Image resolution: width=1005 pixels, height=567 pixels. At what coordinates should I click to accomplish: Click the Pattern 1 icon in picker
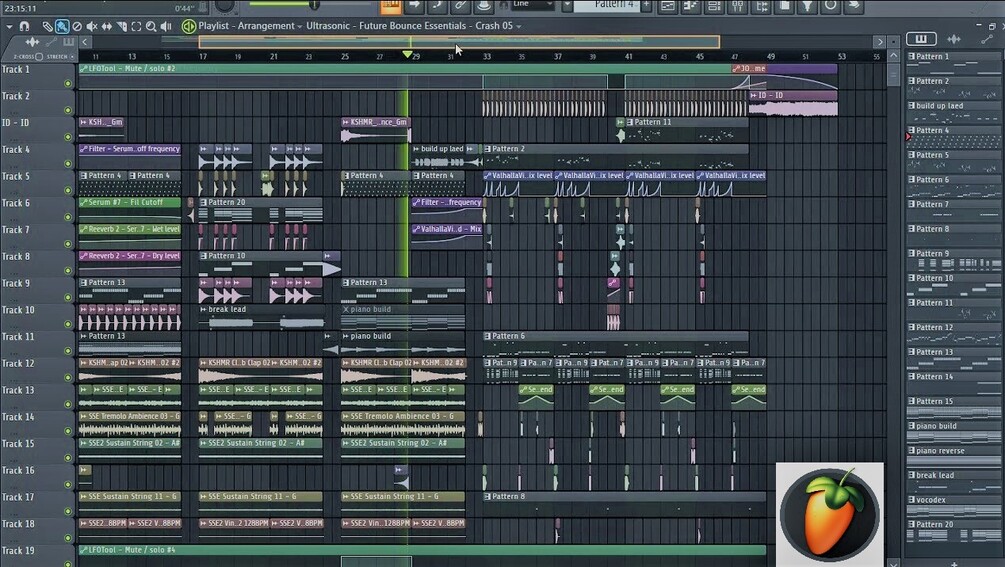[912, 56]
